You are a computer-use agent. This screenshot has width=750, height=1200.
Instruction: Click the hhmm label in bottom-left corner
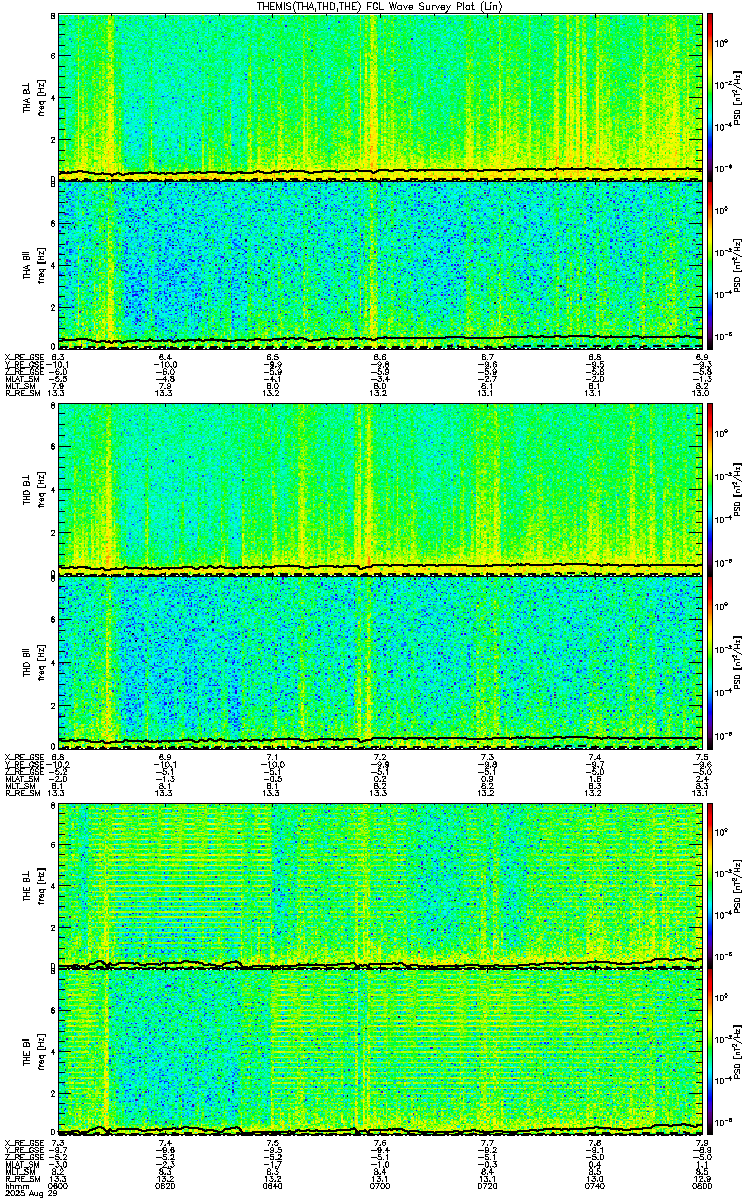[x=14, y=1186]
